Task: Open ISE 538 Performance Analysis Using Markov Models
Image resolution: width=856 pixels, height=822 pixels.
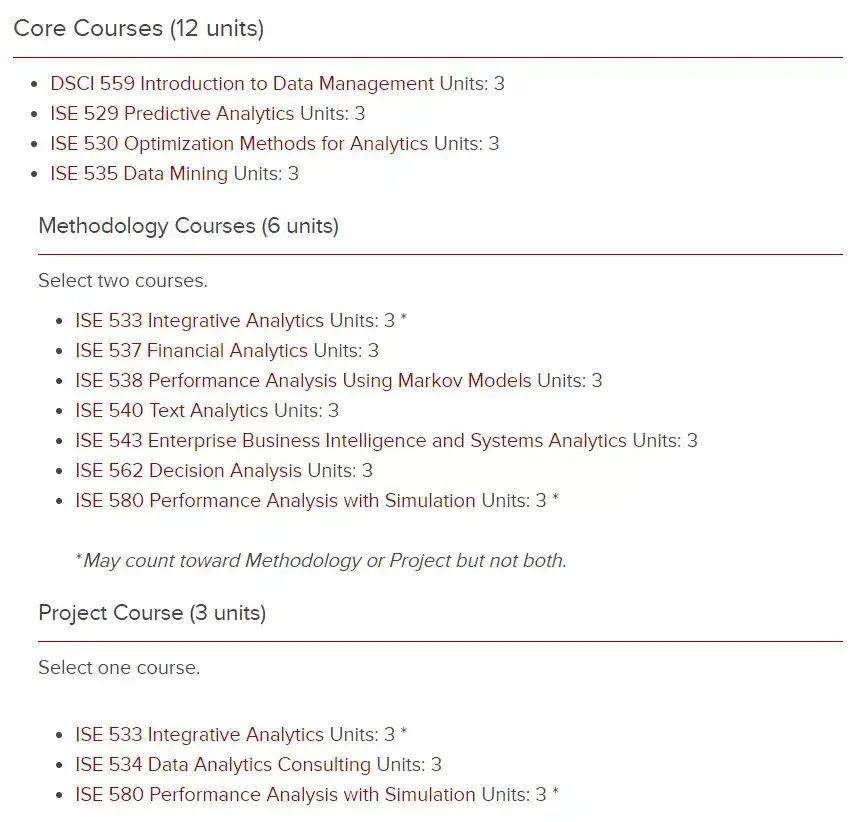Action: point(304,380)
